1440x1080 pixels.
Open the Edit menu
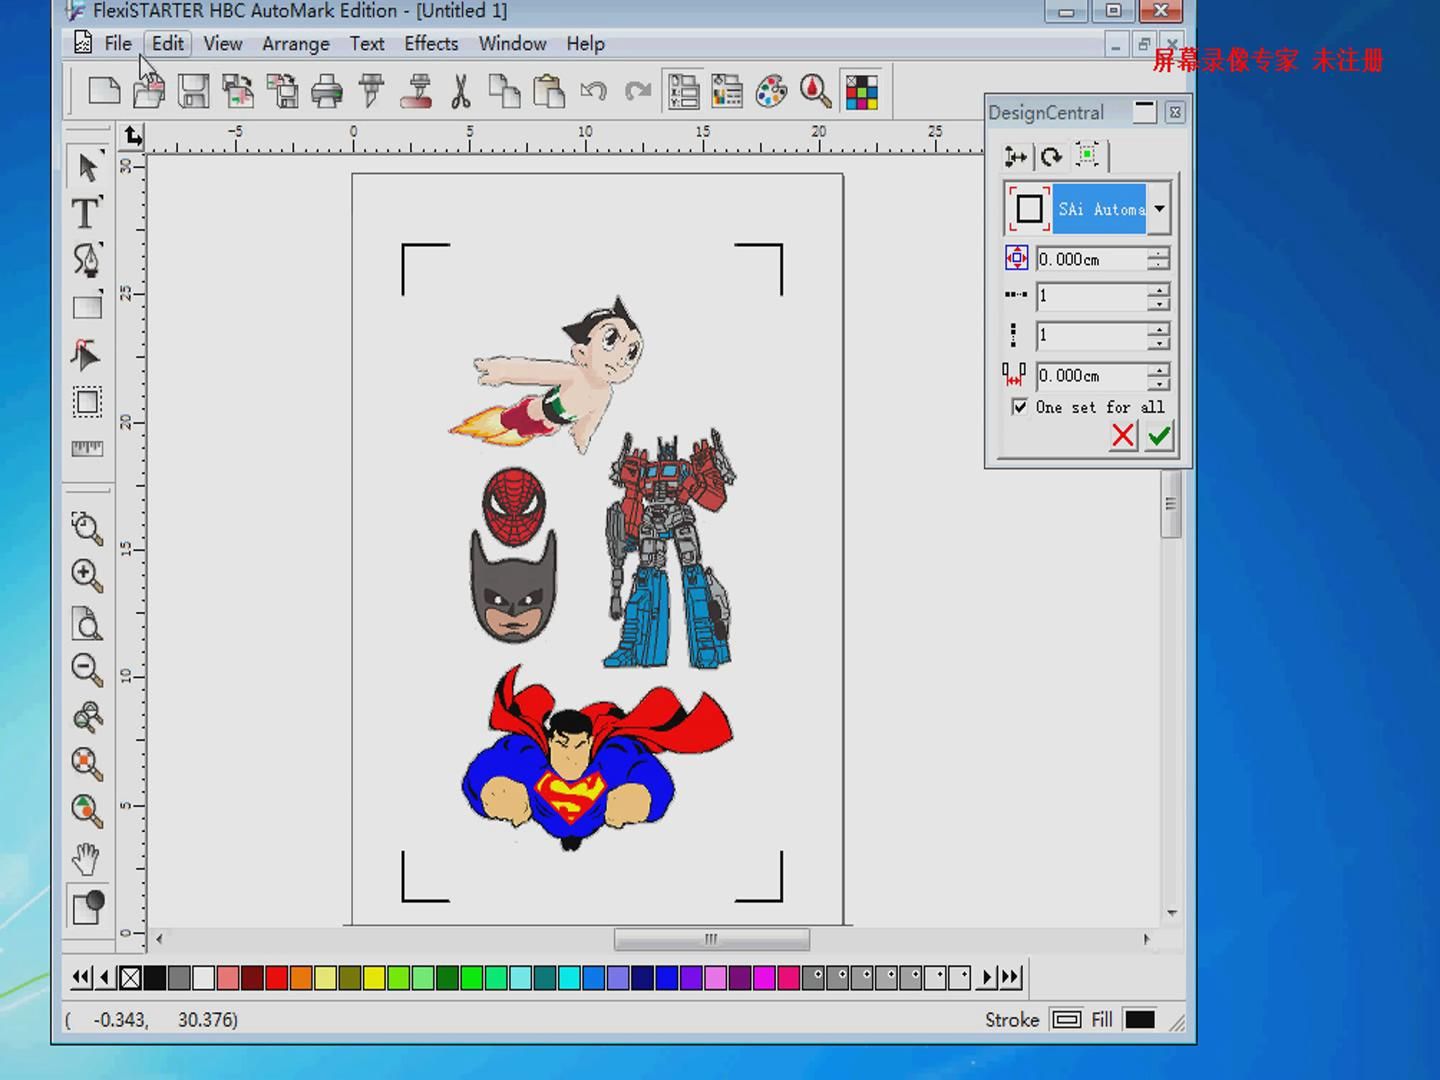pos(167,43)
